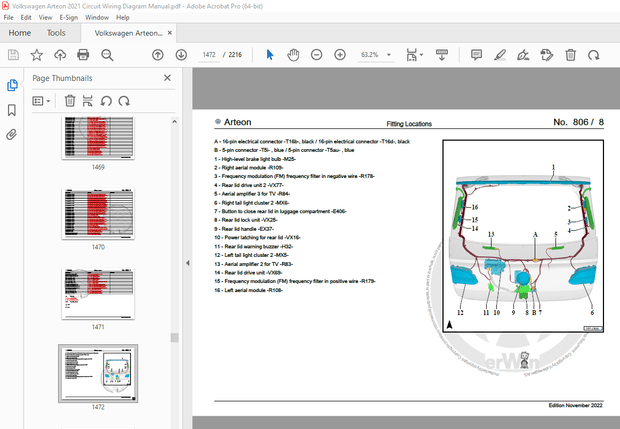This screenshot has width=620, height=429.
Task: Print the document with printer icon
Action: (x=83, y=55)
